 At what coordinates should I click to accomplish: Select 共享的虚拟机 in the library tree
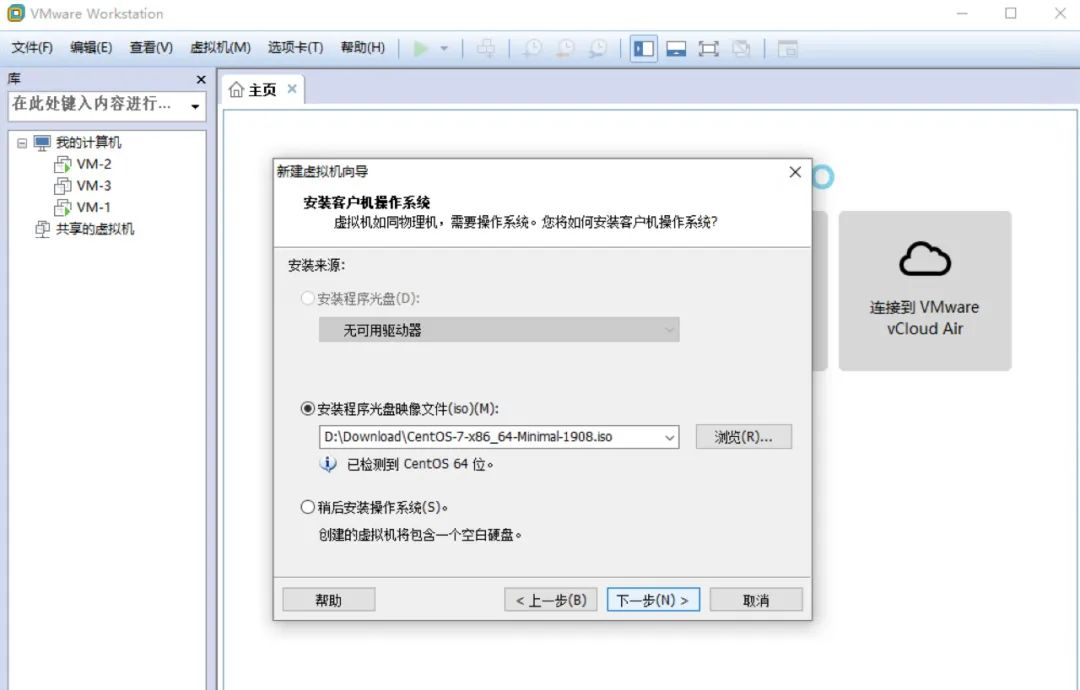(x=95, y=229)
